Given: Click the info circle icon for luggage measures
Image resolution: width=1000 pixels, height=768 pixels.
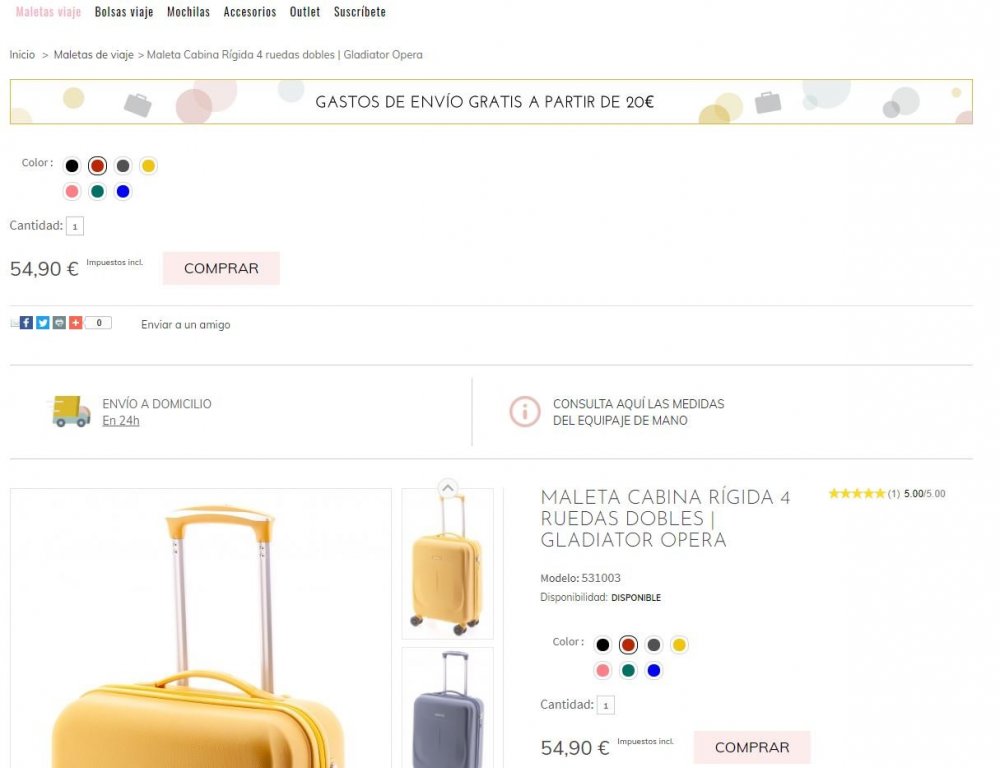Looking at the screenshot, I should click(524, 411).
